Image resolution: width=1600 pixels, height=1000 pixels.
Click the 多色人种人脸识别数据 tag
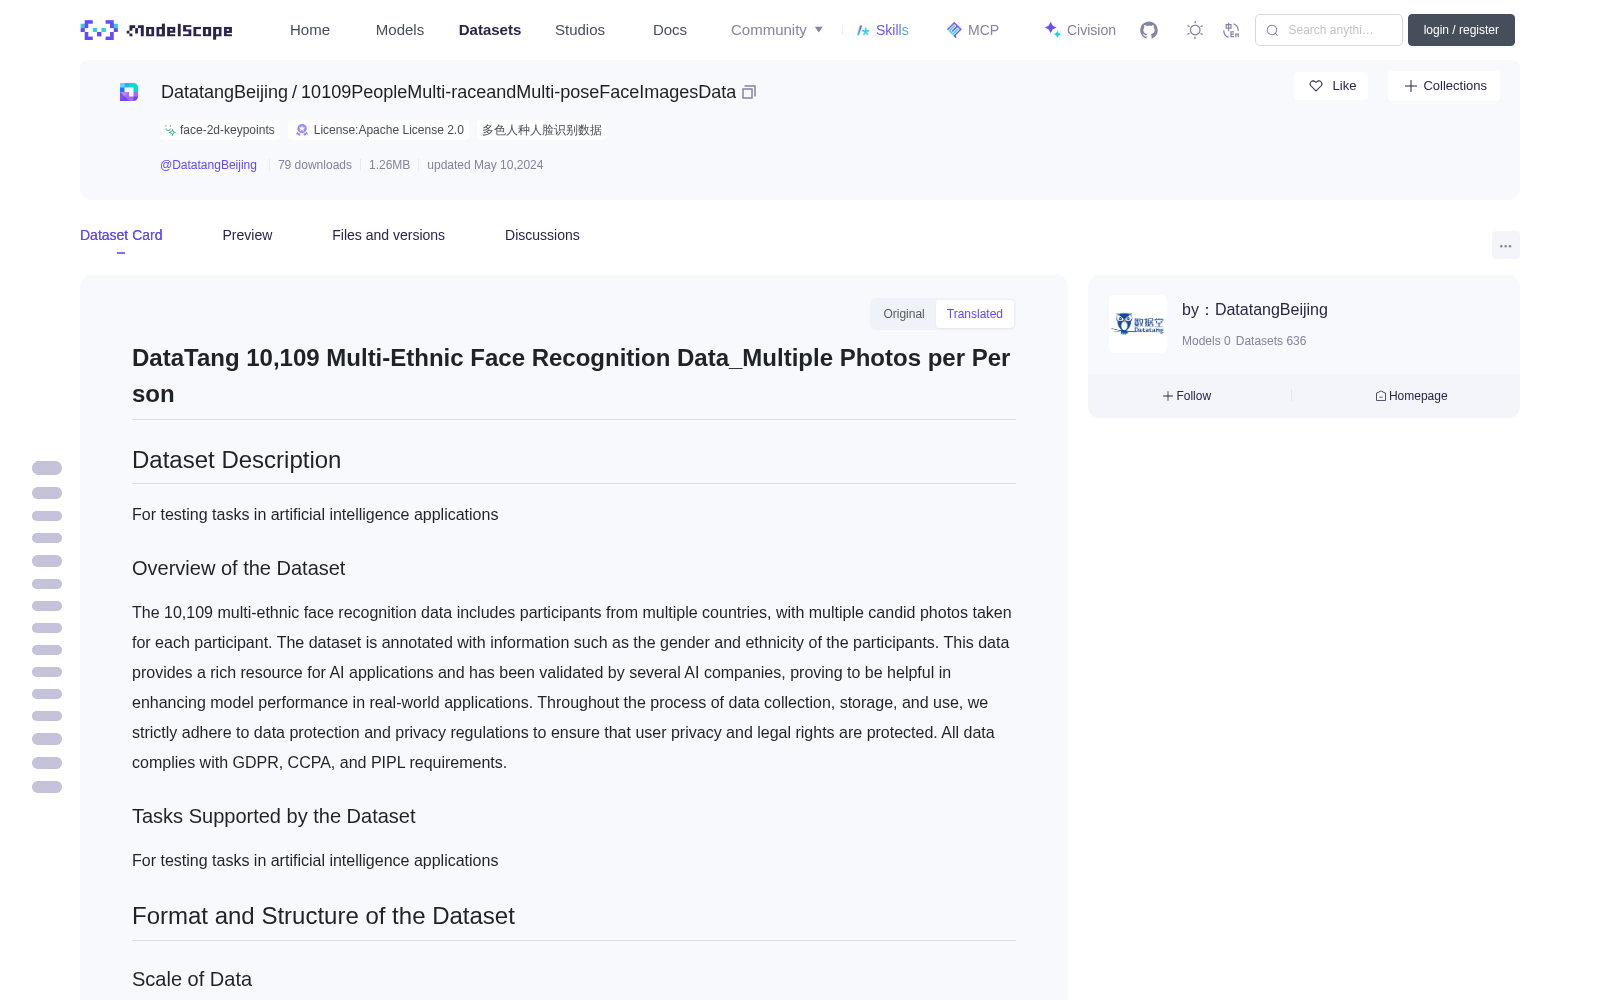coord(542,130)
